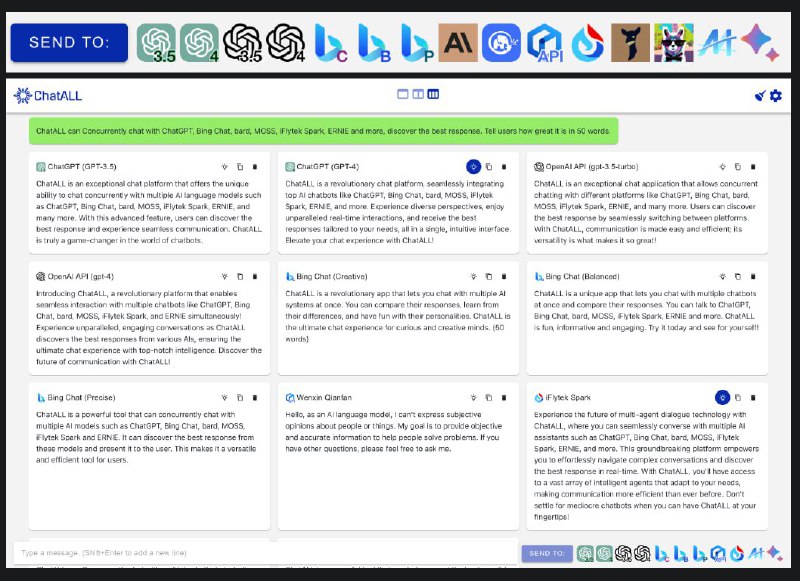This screenshot has width=800, height=581.
Task: Highlight the Bing Chat (Balanced) response
Action: click(722, 276)
